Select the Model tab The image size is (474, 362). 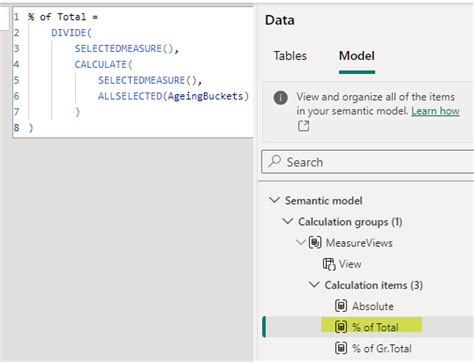click(357, 56)
